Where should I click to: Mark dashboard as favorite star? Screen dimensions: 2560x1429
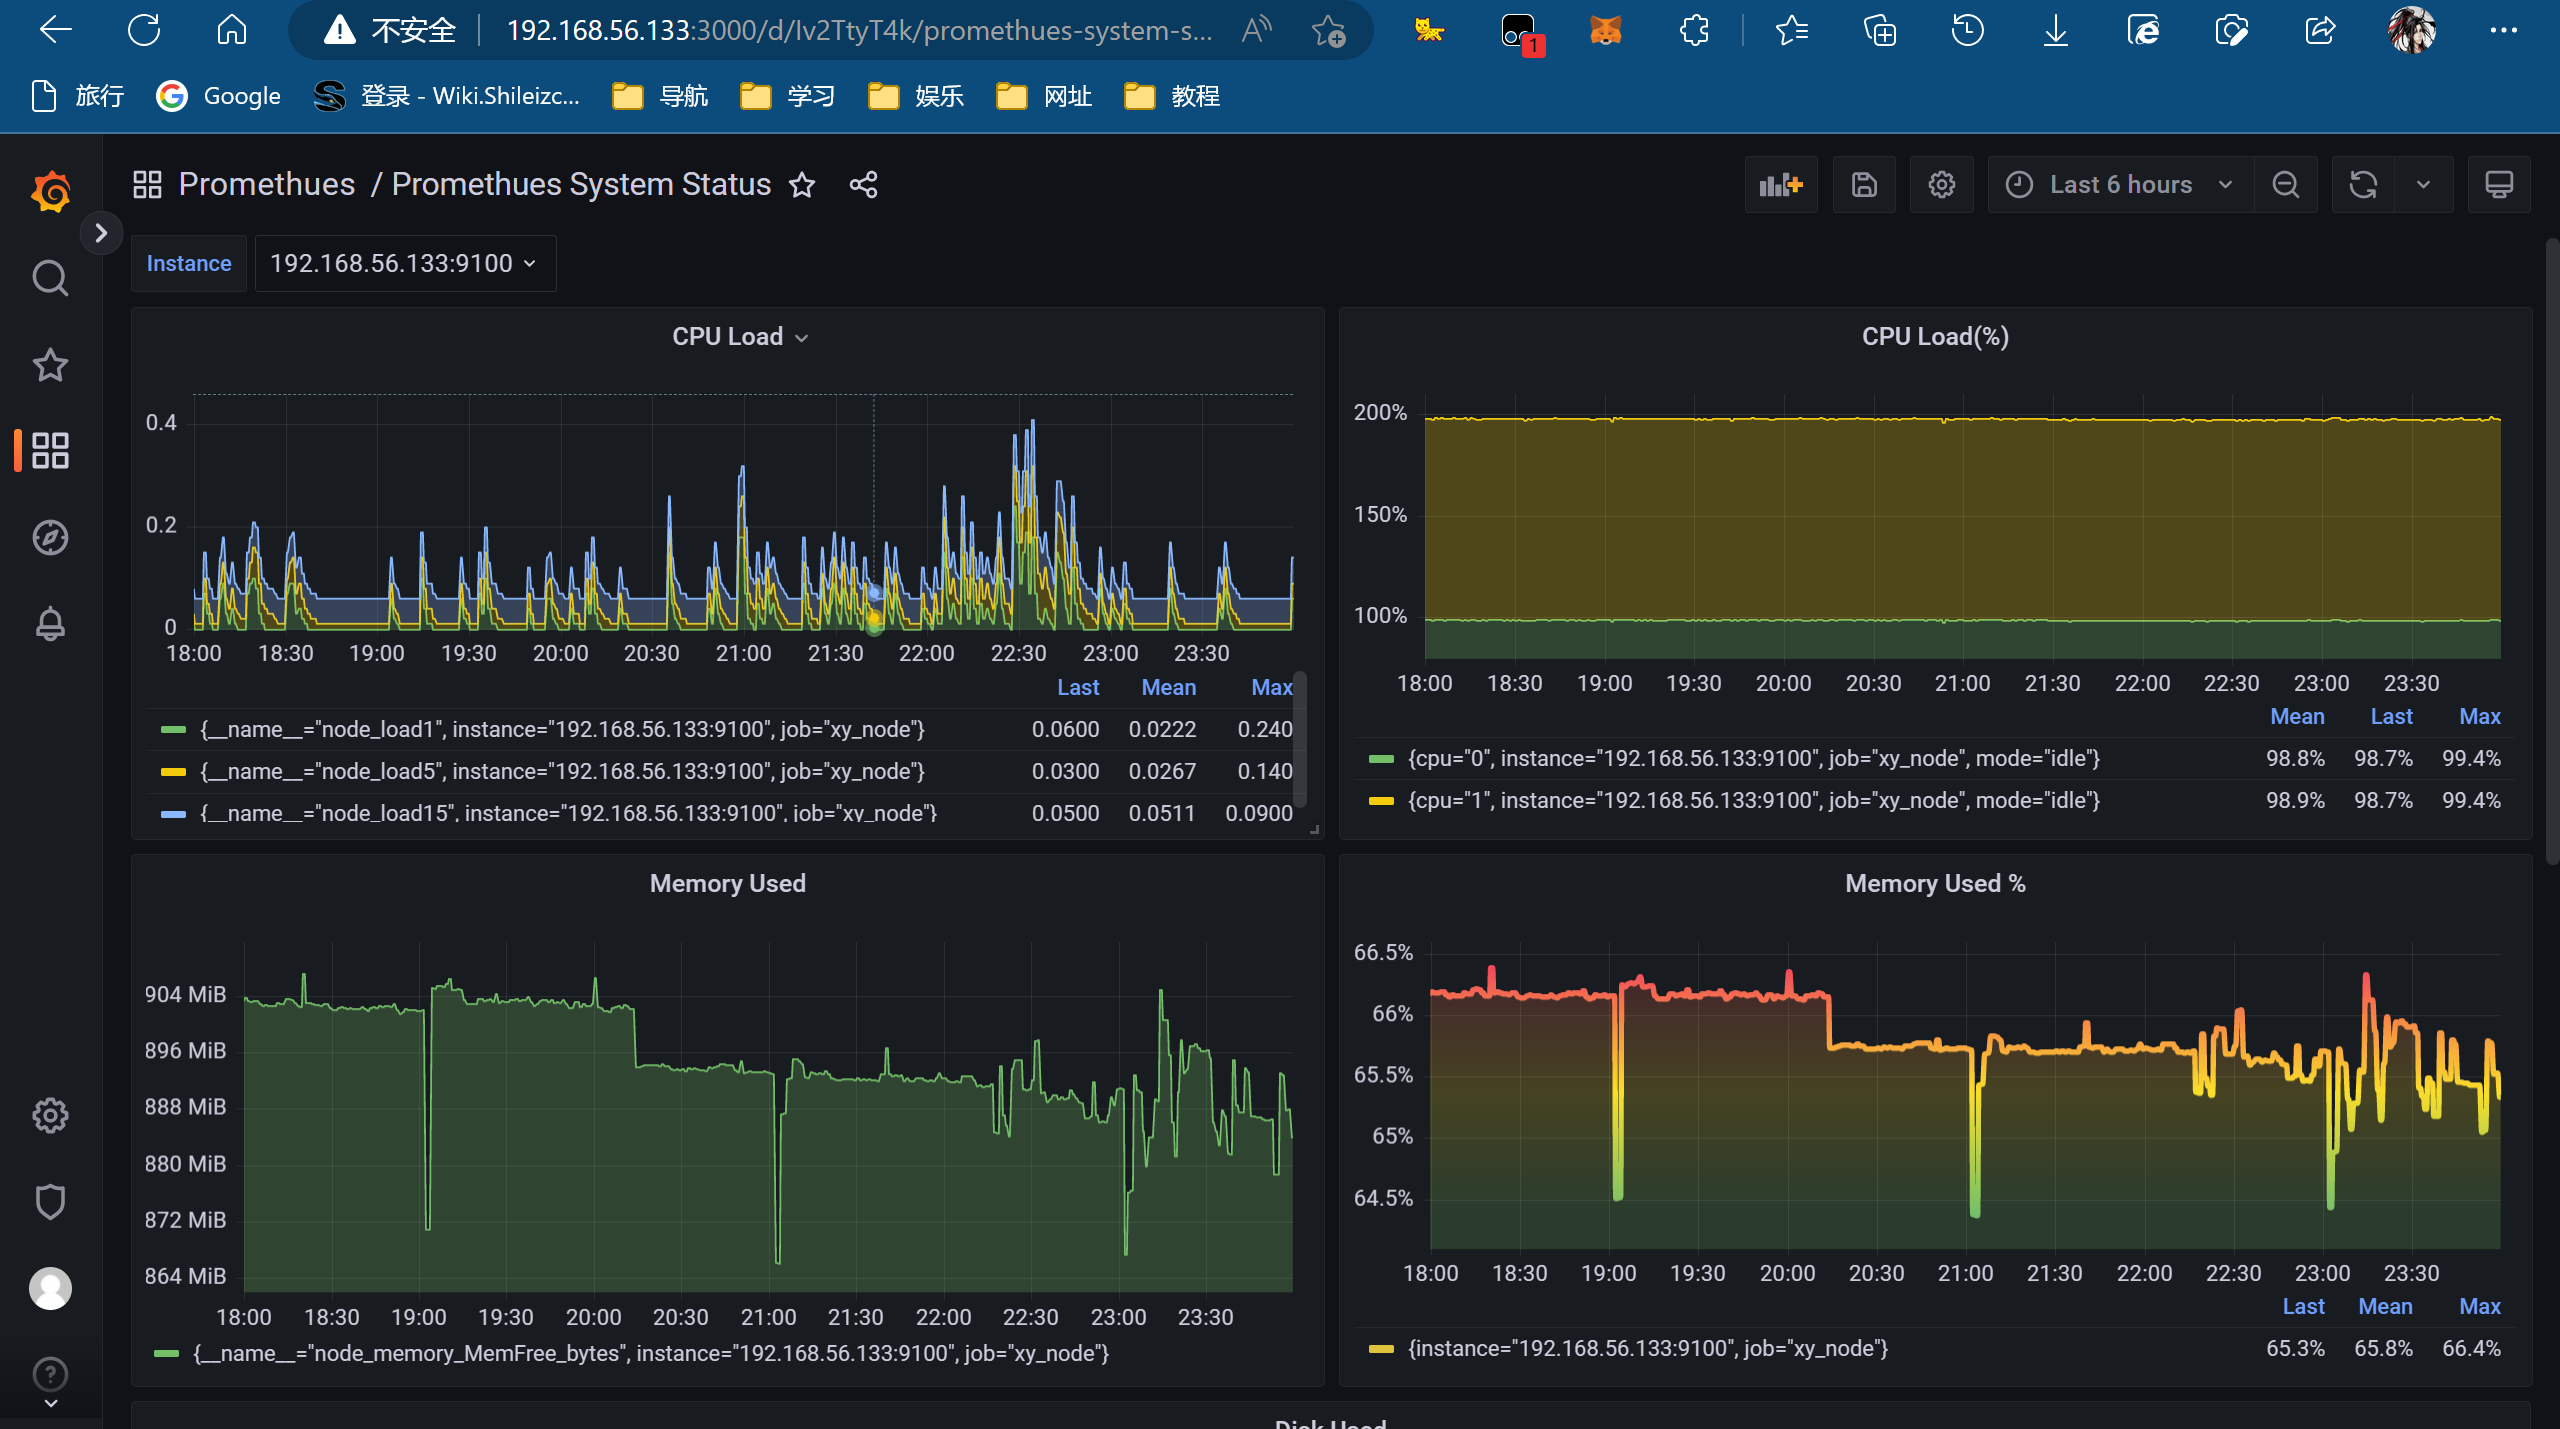pyautogui.click(x=802, y=185)
